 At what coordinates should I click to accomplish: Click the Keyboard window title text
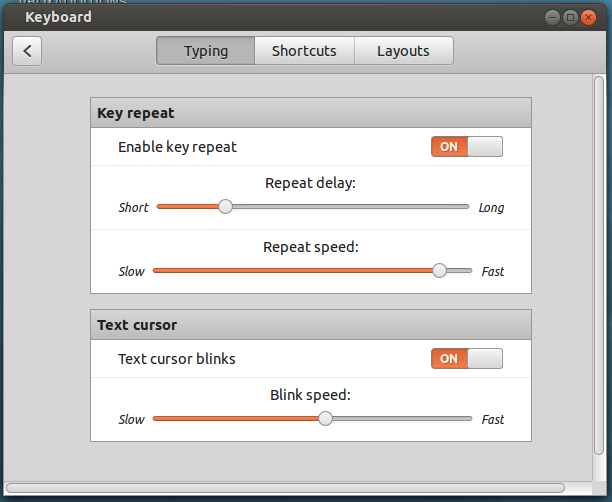tap(58, 17)
